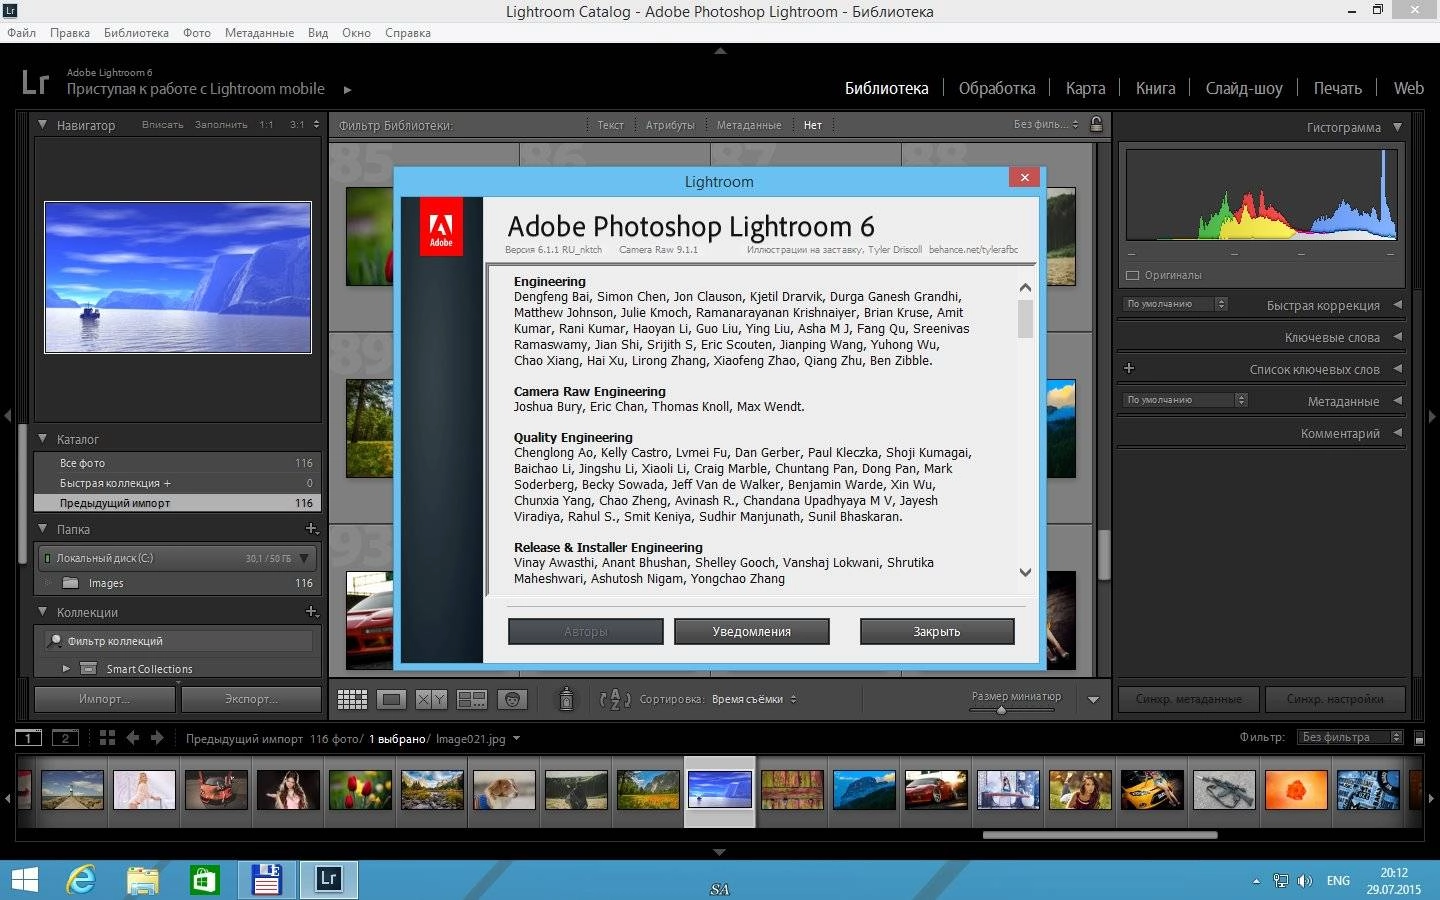
Task: Open File Explorer from taskbar
Action: coord(143,880)
